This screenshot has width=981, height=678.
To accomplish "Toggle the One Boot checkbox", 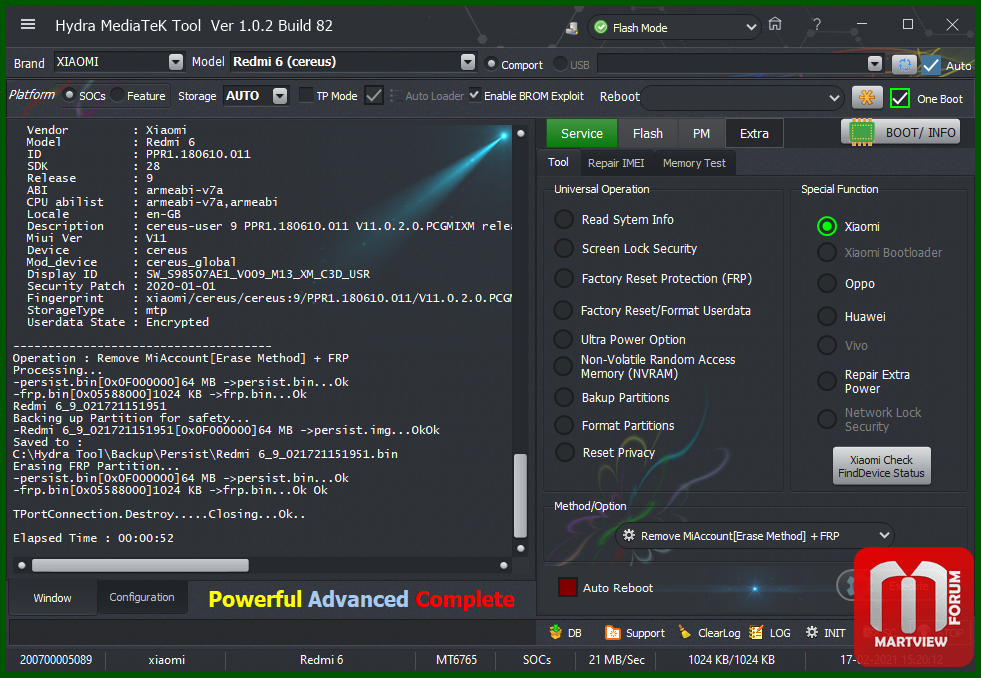I will click(900, 98).
